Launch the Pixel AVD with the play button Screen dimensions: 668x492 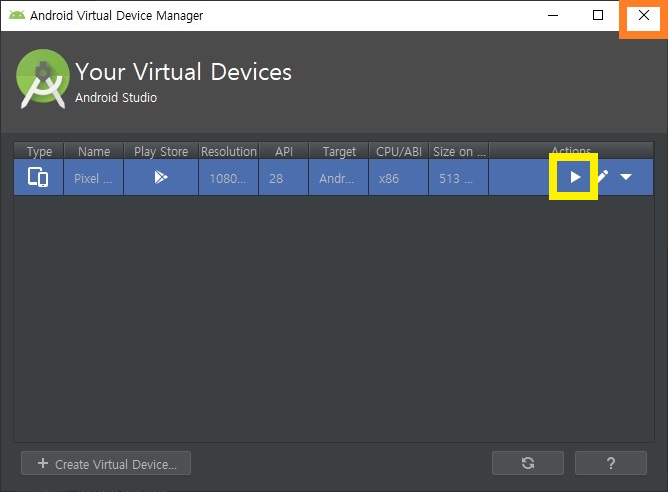pyautogui.click(x=575, y=177)
